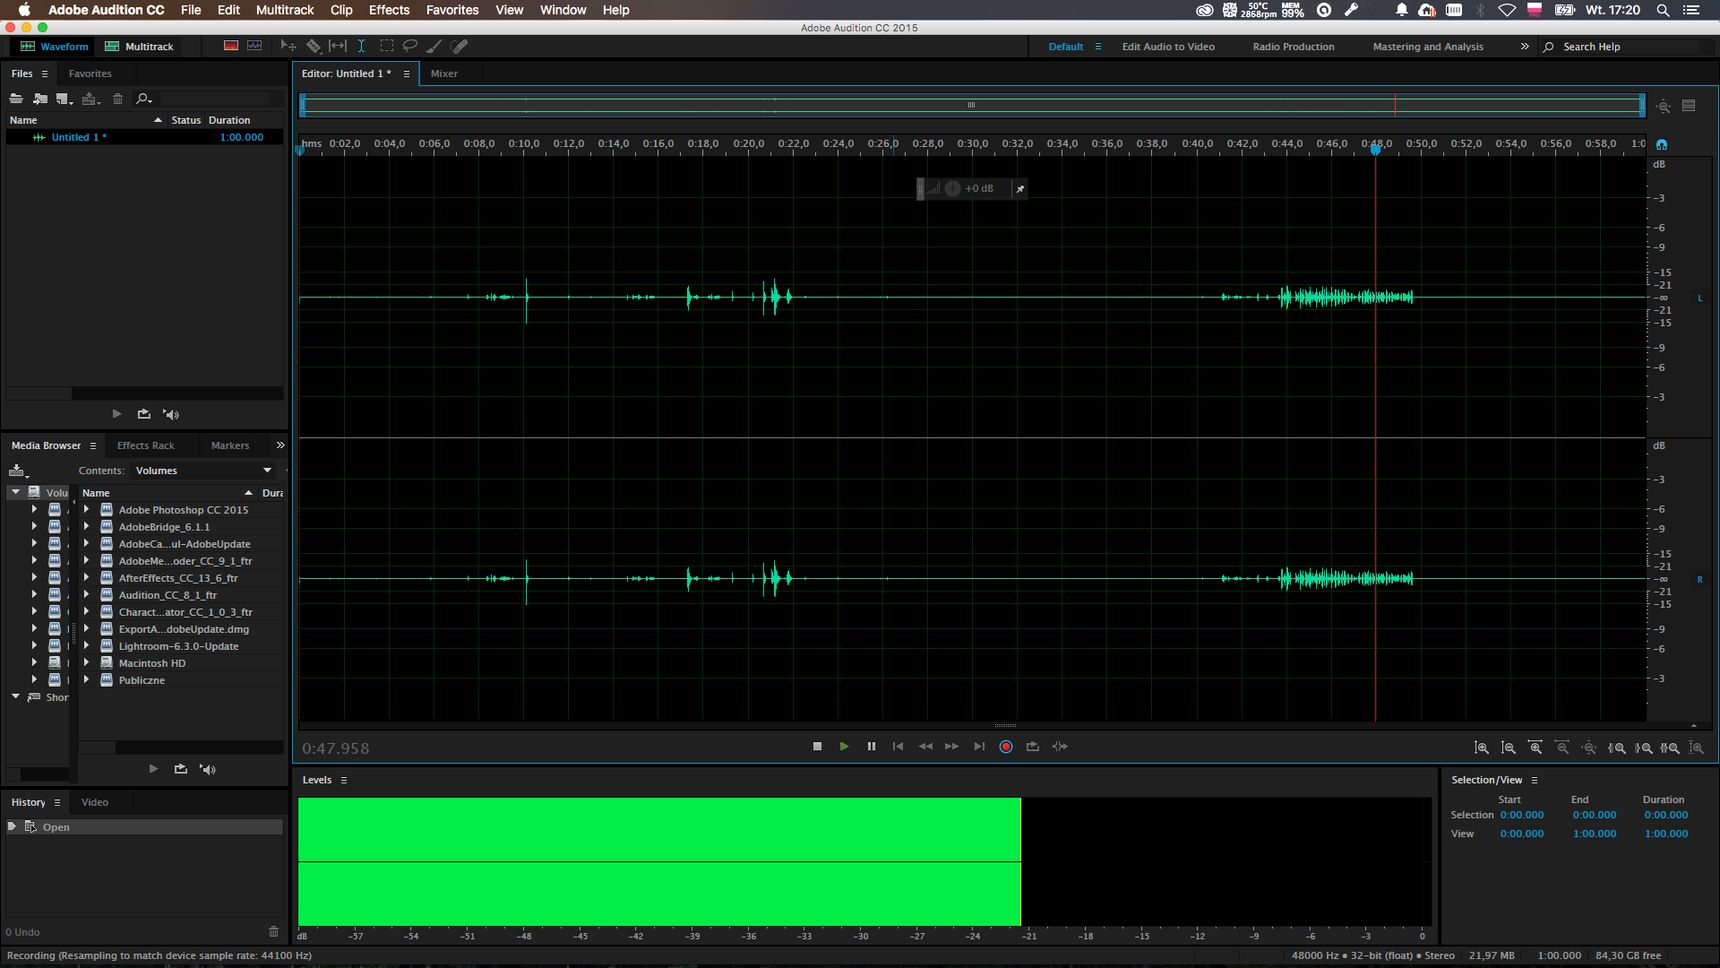Select the Lasso Selection tool
The width and height of the screenshot is (1720, 968).
pyautogui.click(x=410, y=46)
